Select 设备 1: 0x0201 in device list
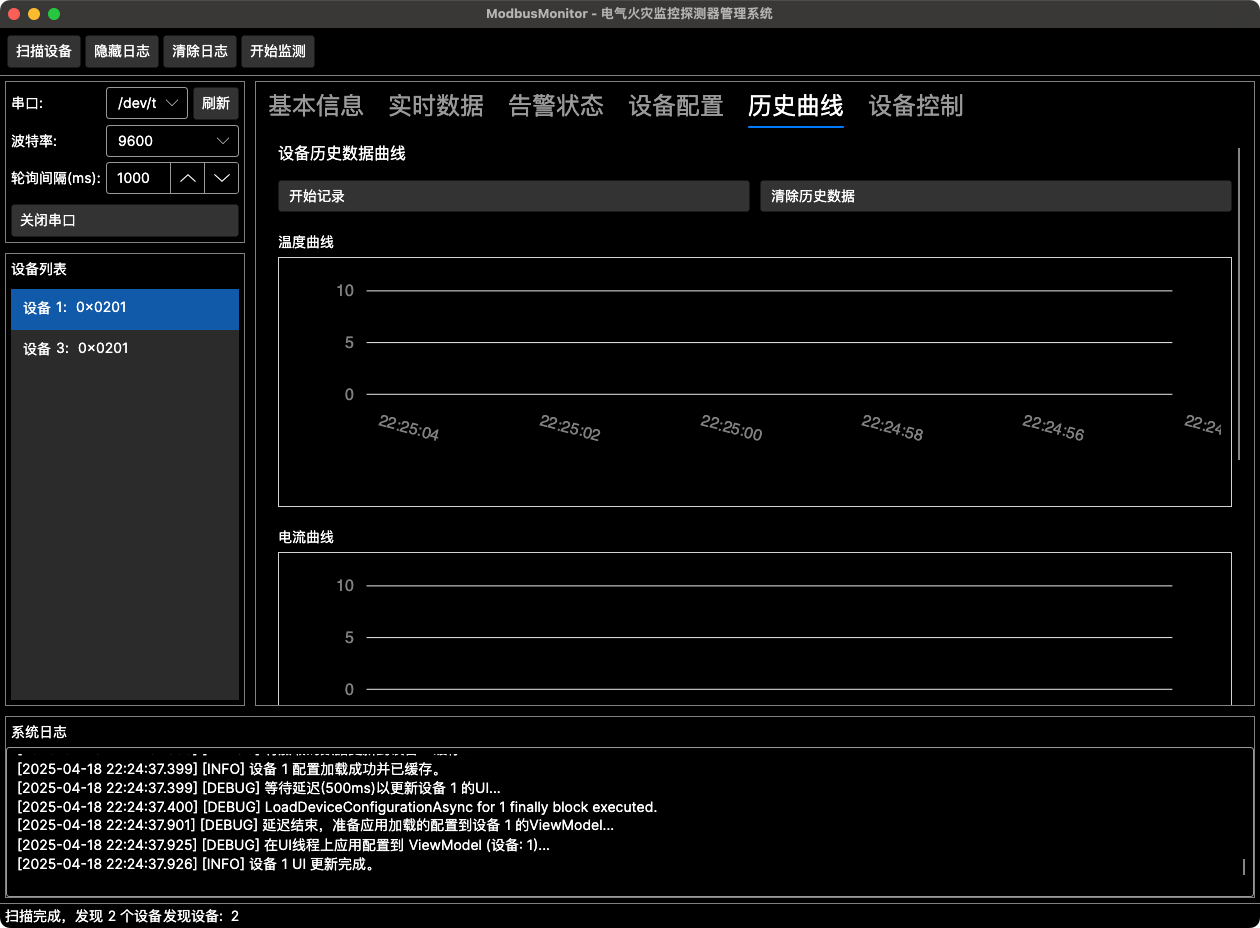The height and width of the screenshot is (928, 1260). (125, 309)
